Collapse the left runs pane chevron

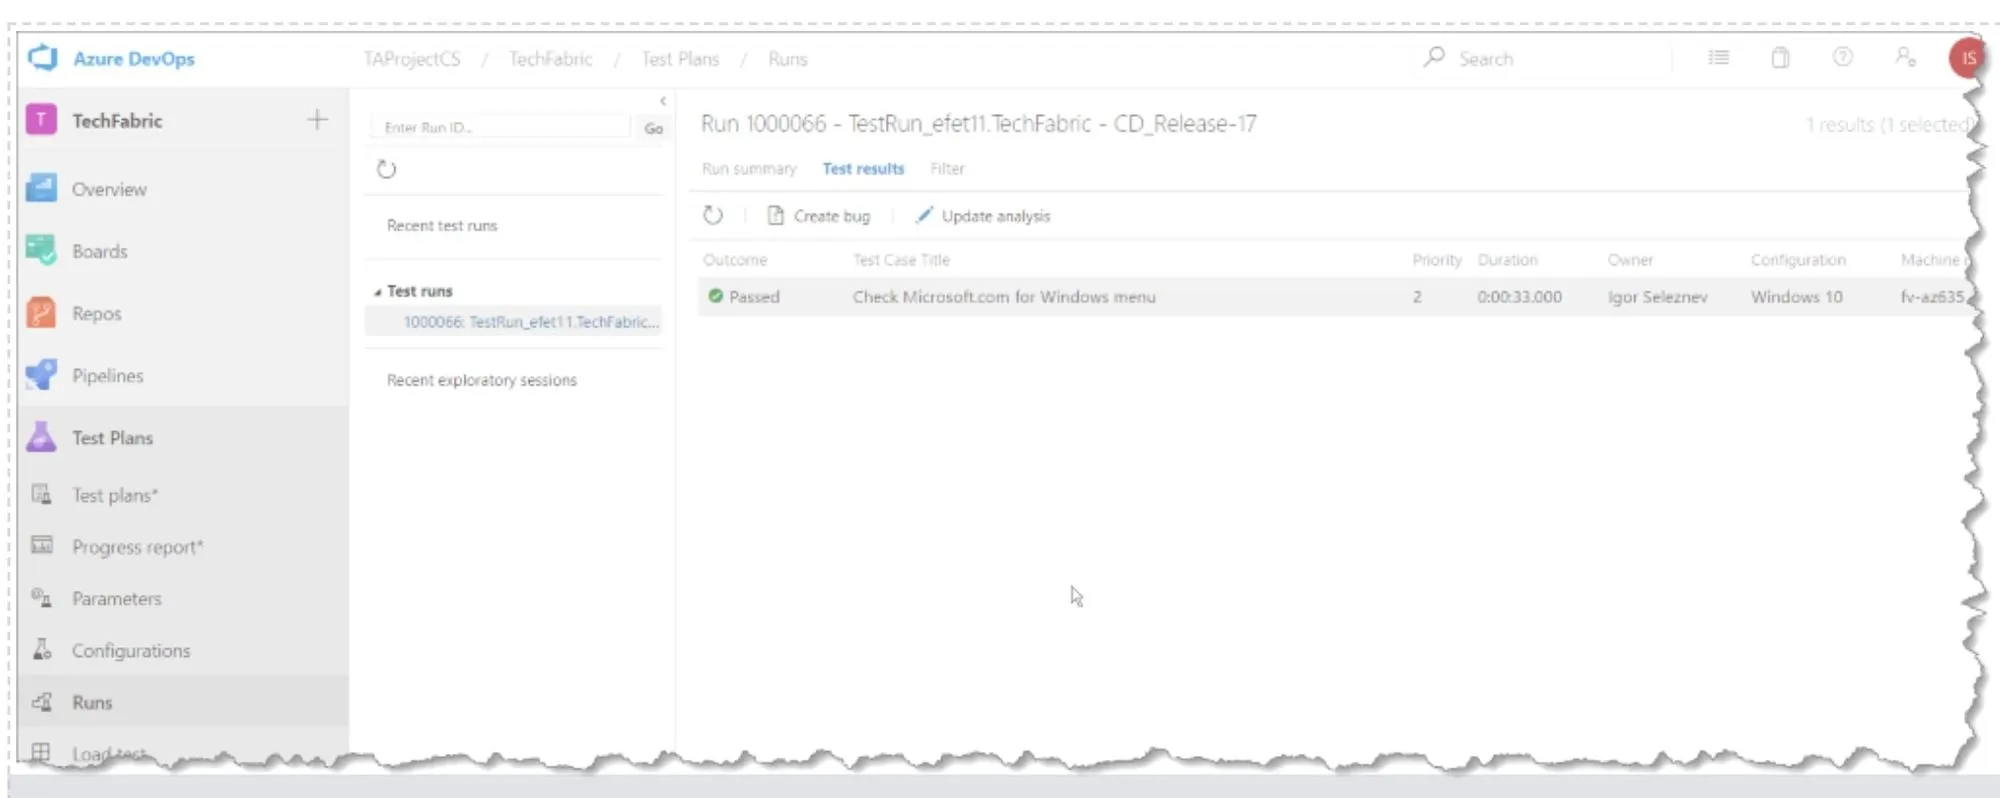coord(663,101)
